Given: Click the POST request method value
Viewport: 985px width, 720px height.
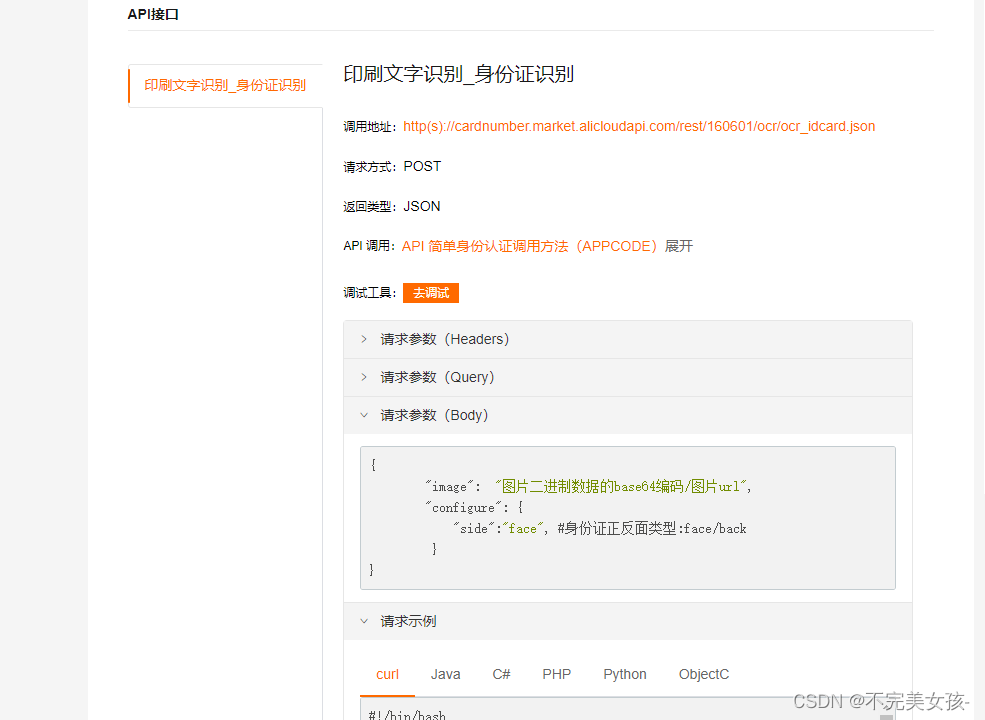Looking at the screenshot, I should coord(422,166).
